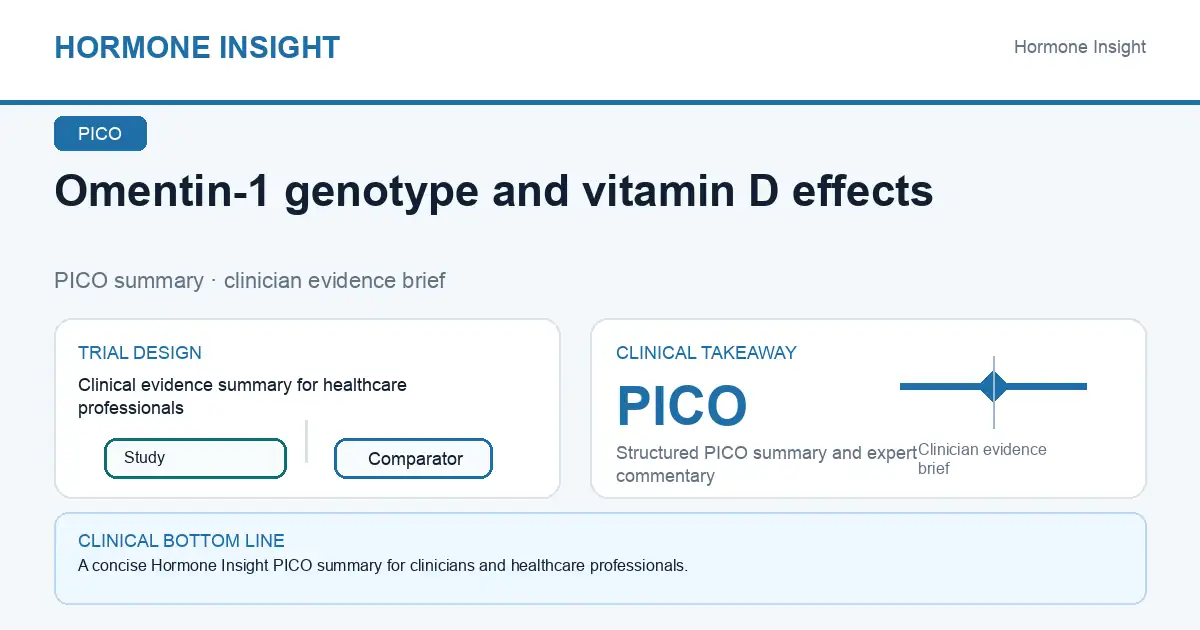Select the article title about Omentin-1 genotype

tap(494, 191)
